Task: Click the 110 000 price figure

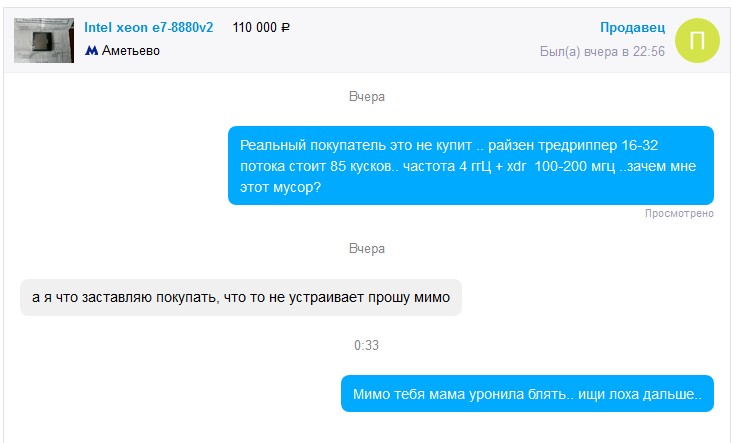Action: tap(255, 27)
